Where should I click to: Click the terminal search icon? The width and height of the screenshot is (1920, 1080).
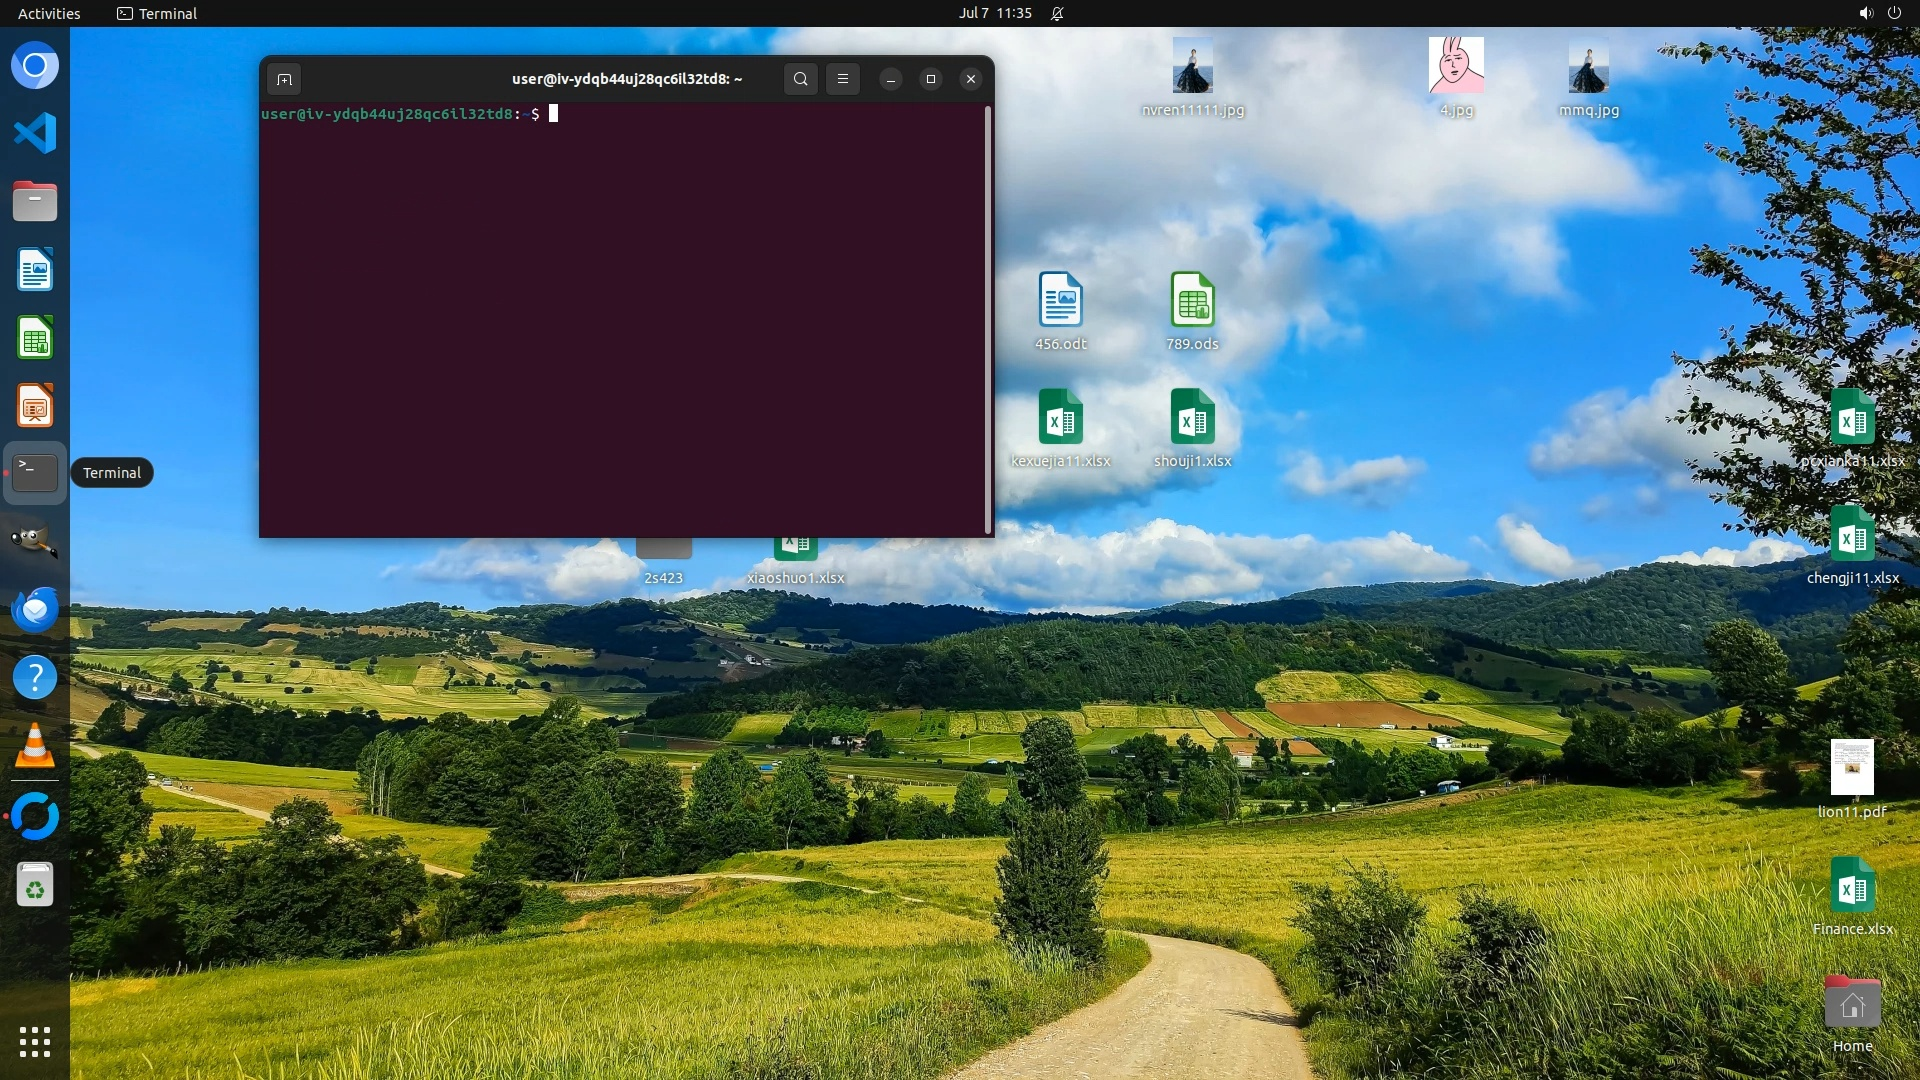(800, 79)
